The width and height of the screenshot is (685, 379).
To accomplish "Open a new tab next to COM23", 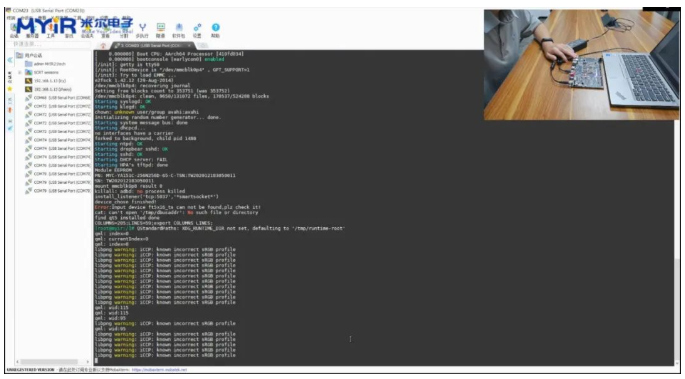I will click(202, 45).
